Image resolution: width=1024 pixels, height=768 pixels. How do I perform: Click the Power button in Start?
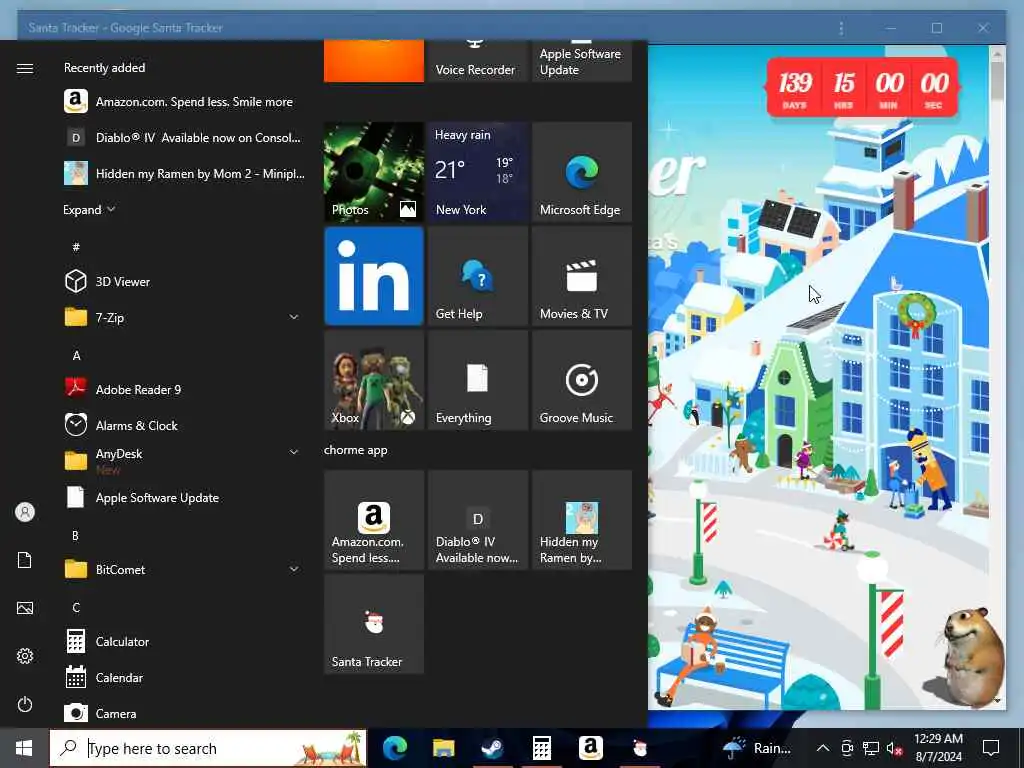point(25,704)
